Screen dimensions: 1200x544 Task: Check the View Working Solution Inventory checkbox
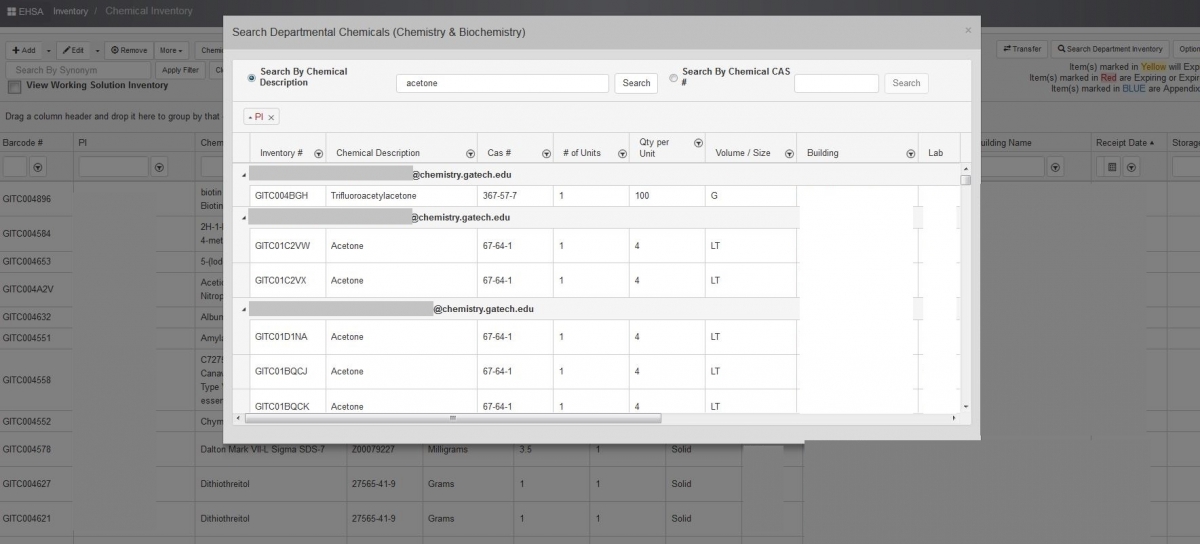tap(14, 87)
